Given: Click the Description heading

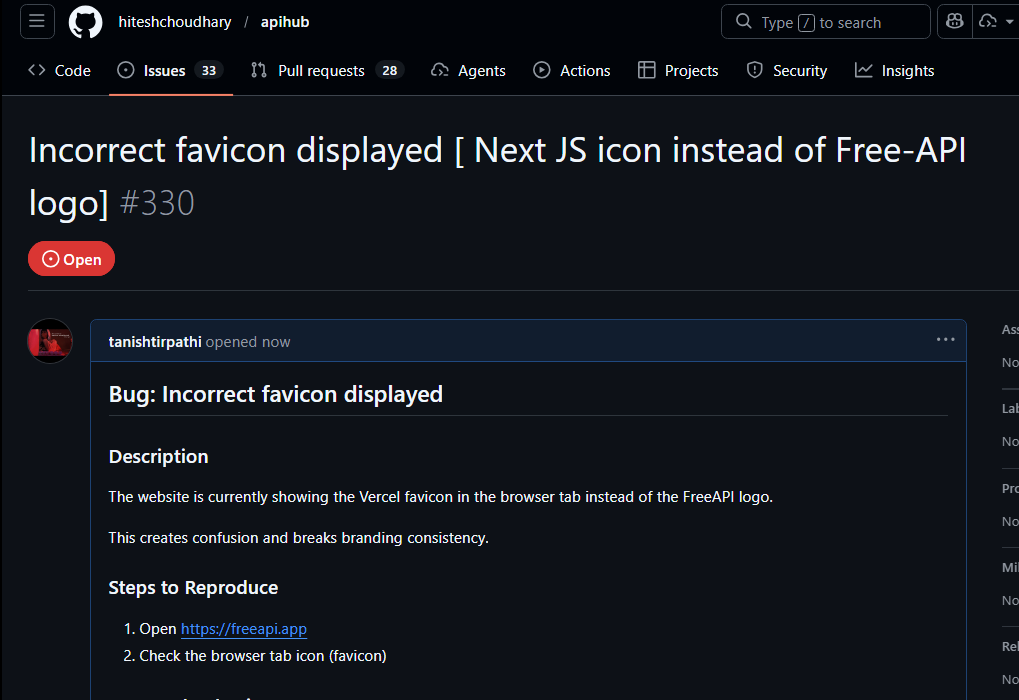Looking at the screenshot, I should tap(159, 457).
